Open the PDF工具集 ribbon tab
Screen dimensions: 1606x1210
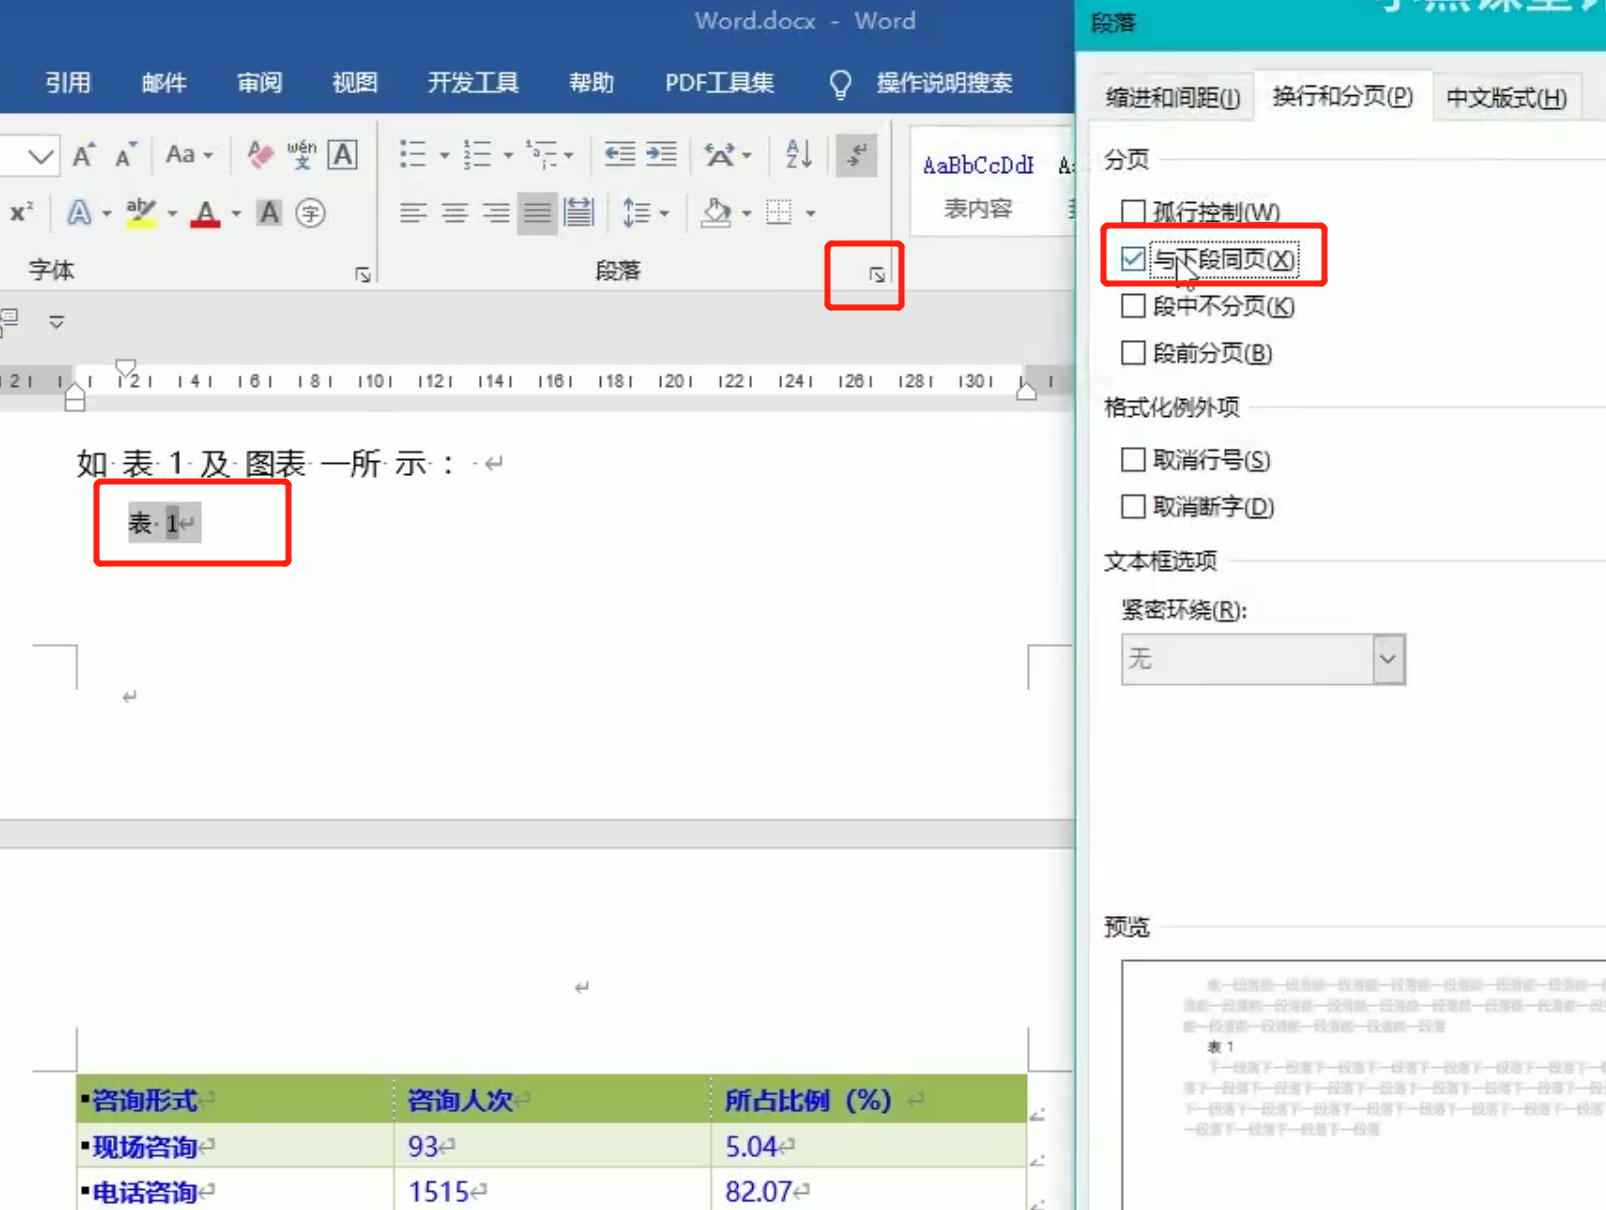[720, 82]
